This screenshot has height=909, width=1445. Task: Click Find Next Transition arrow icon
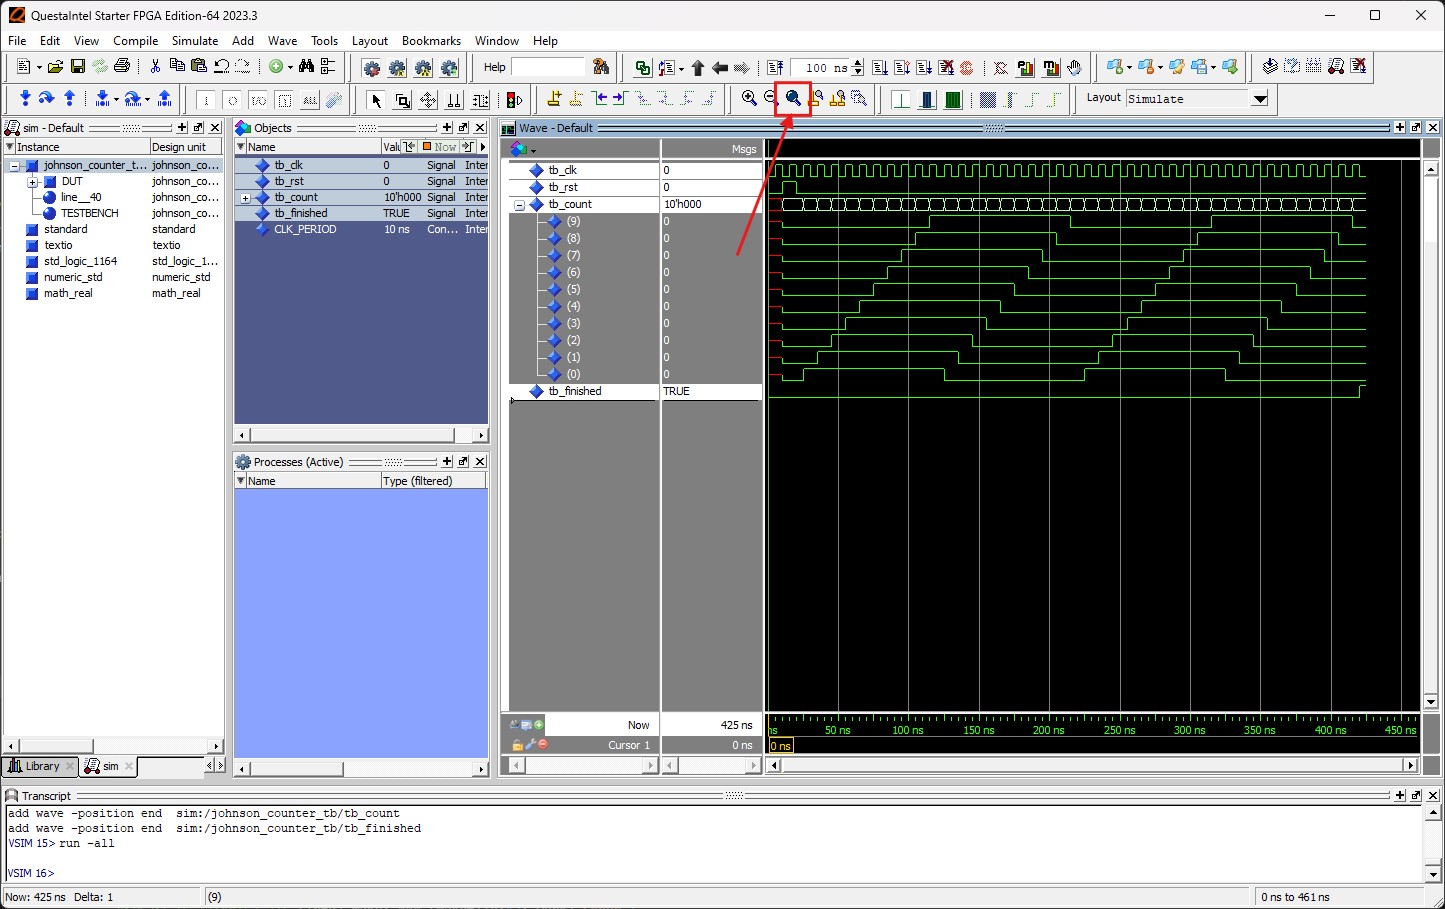[621, 98]
